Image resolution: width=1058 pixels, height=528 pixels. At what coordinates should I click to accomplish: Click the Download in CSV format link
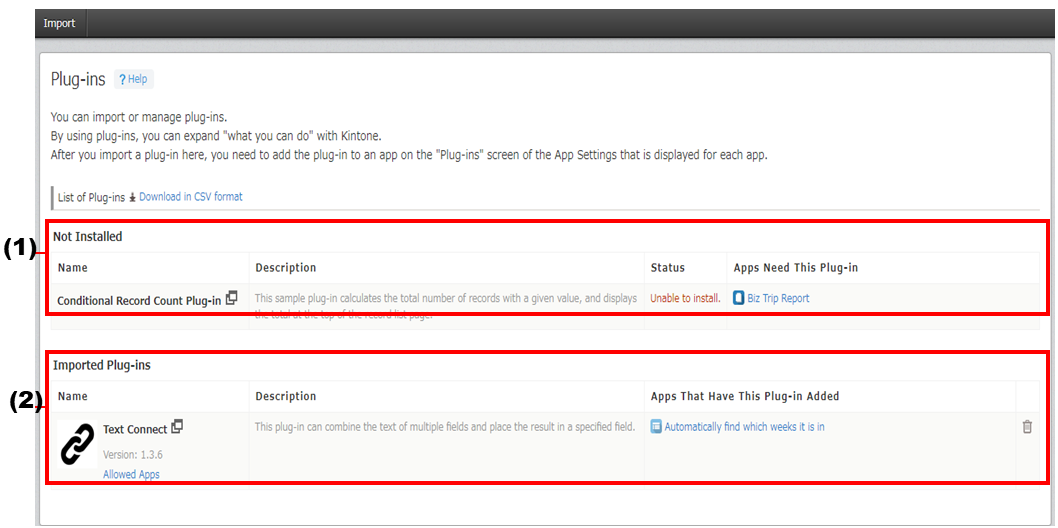pyautogui.click(x=190, y=197)
